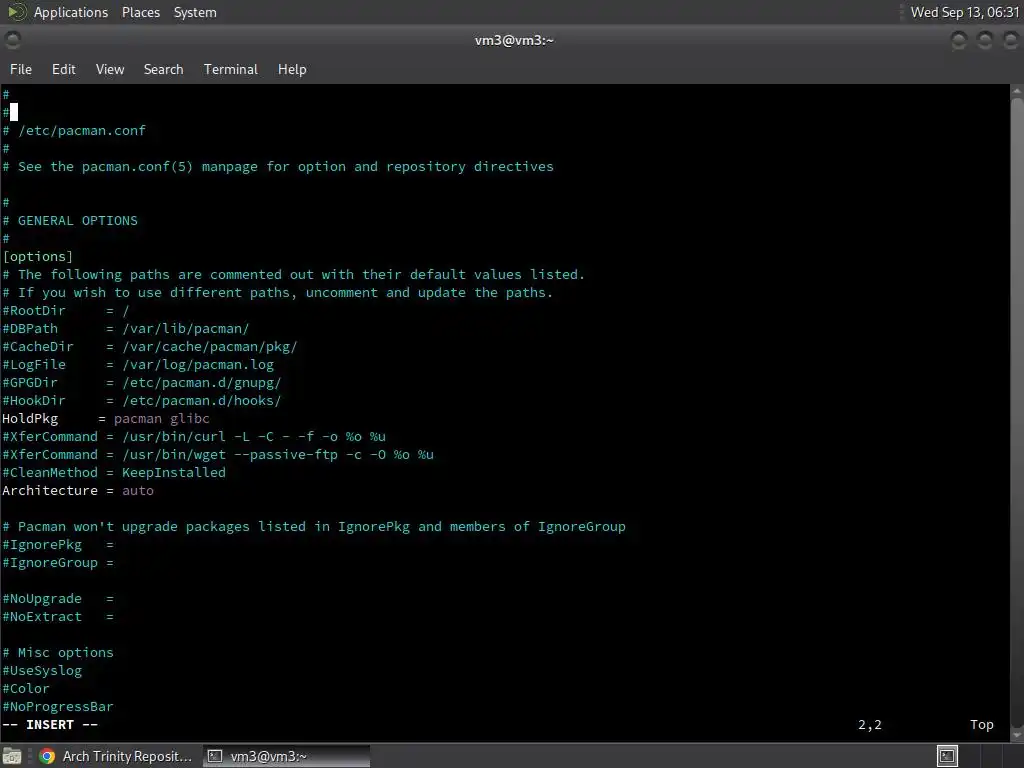Click the 'If you wish to use different paths' line
The width and height of the screenshot is (1024, 768).
click(278, 293)
